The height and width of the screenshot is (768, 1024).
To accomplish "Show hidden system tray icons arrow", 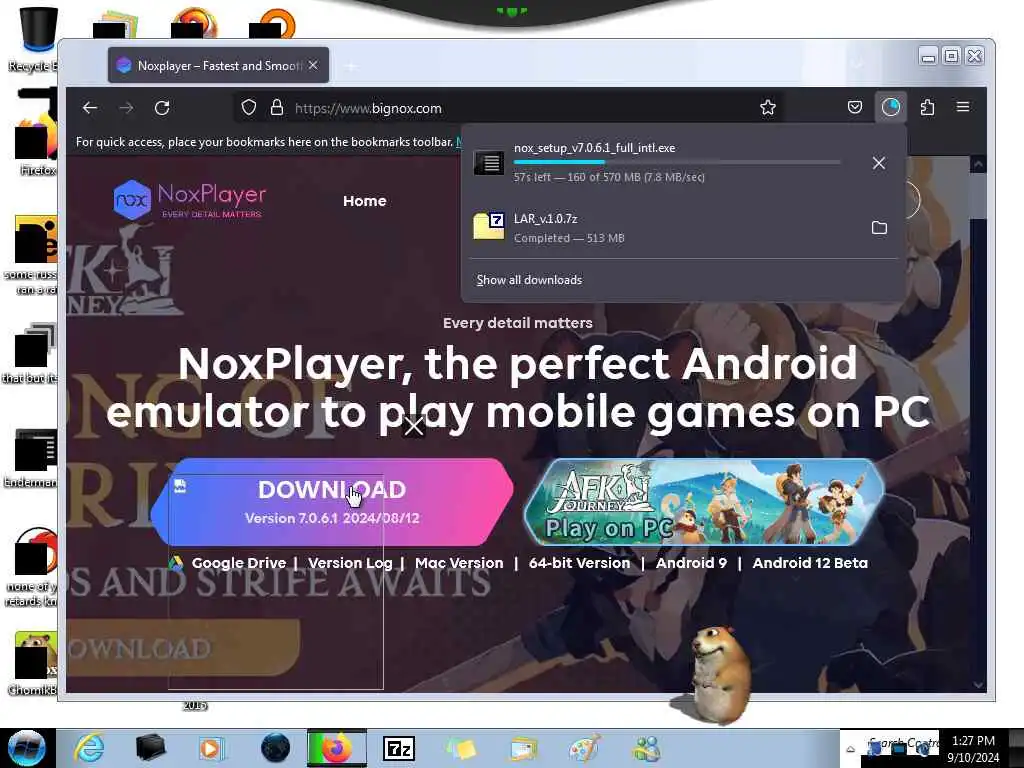I will point(850,749).
